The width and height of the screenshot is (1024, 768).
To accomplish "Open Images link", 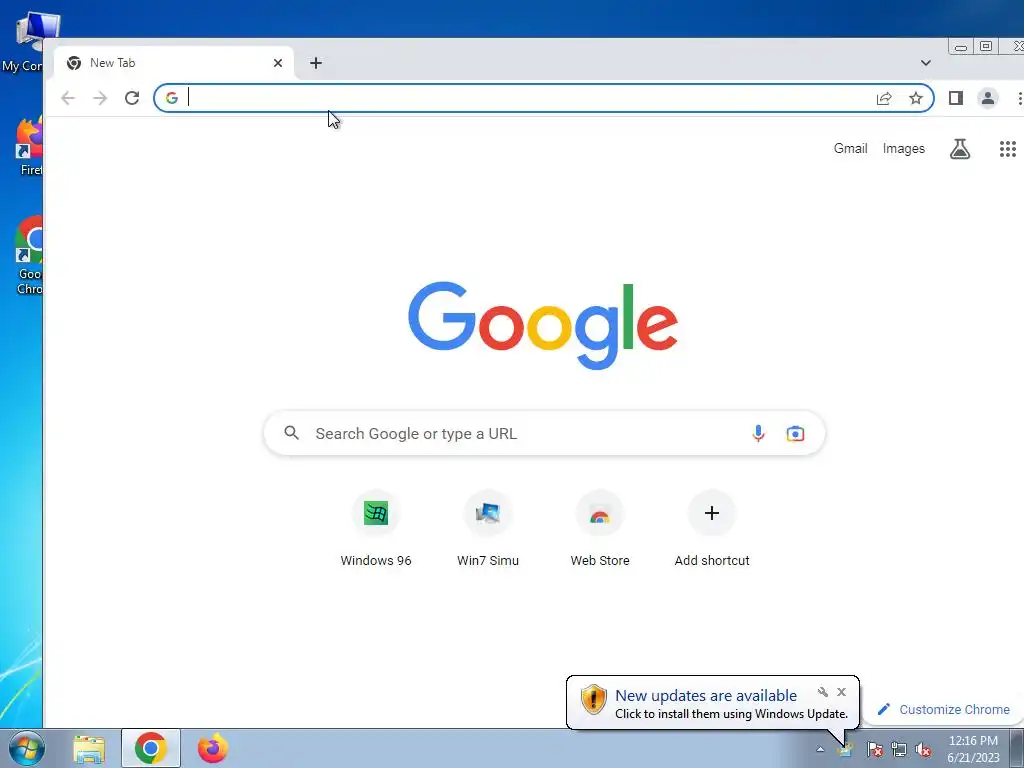I will pos(903,148).
